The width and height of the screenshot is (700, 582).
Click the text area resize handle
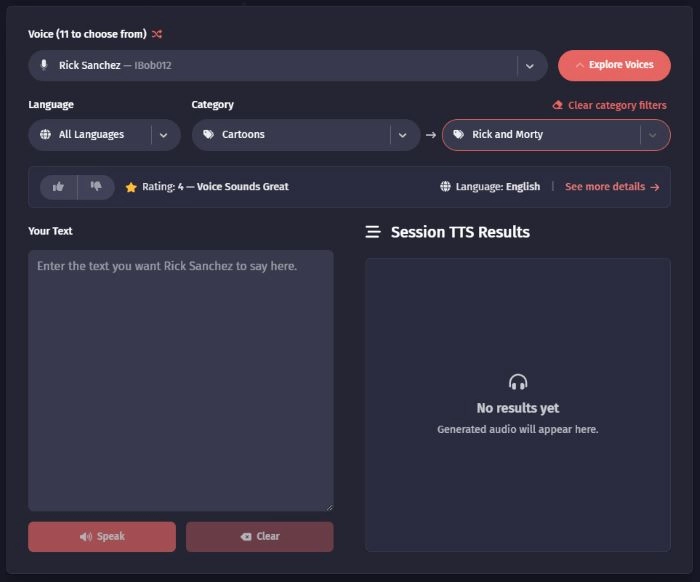pos(329,507)
